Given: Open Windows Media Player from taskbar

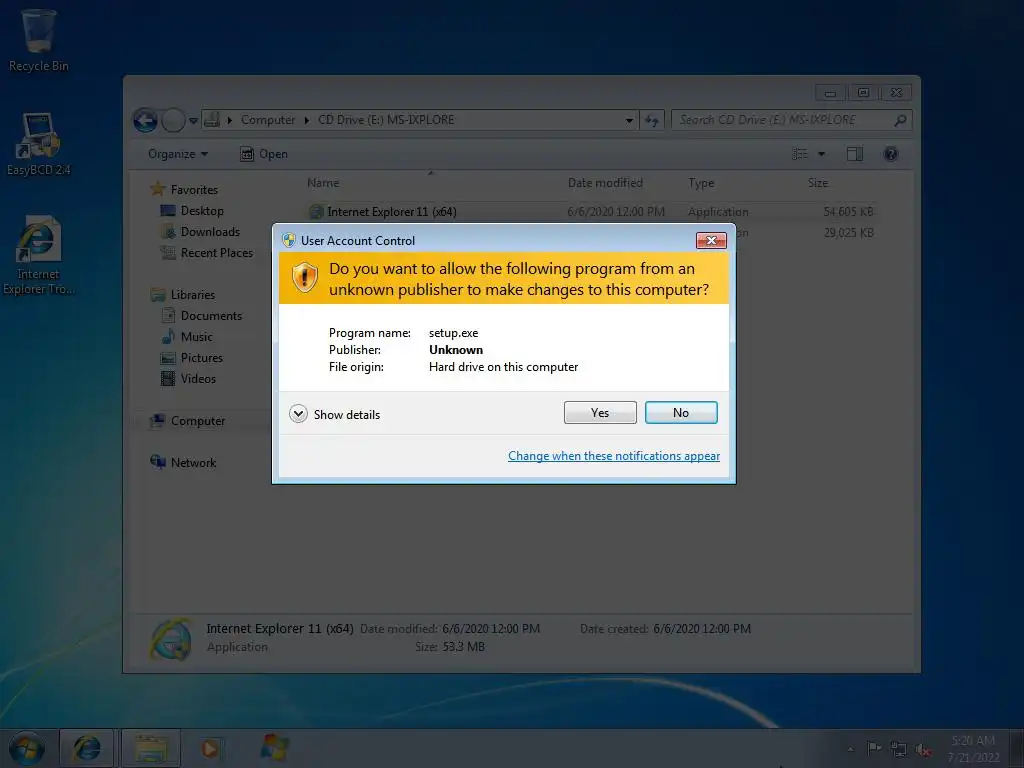Looking at the screenshot, I should pyautogui.click(x=210, y=748).
